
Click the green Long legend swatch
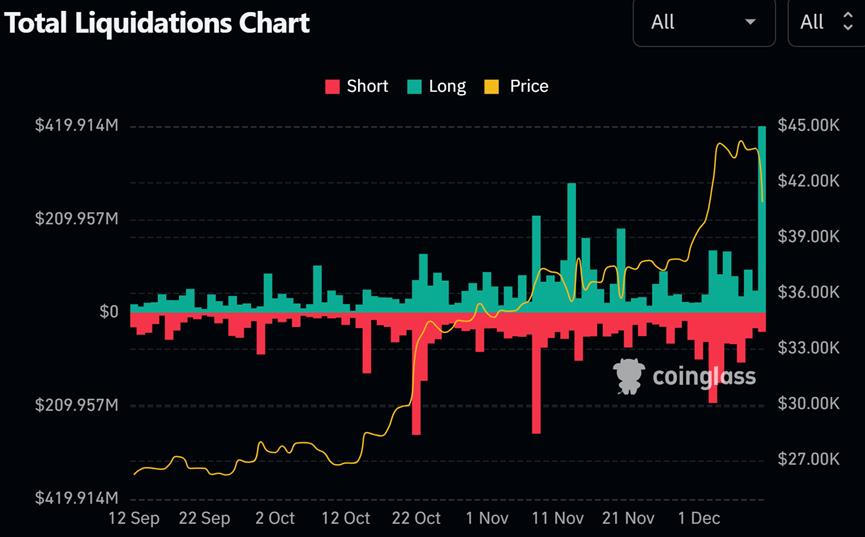414,87
